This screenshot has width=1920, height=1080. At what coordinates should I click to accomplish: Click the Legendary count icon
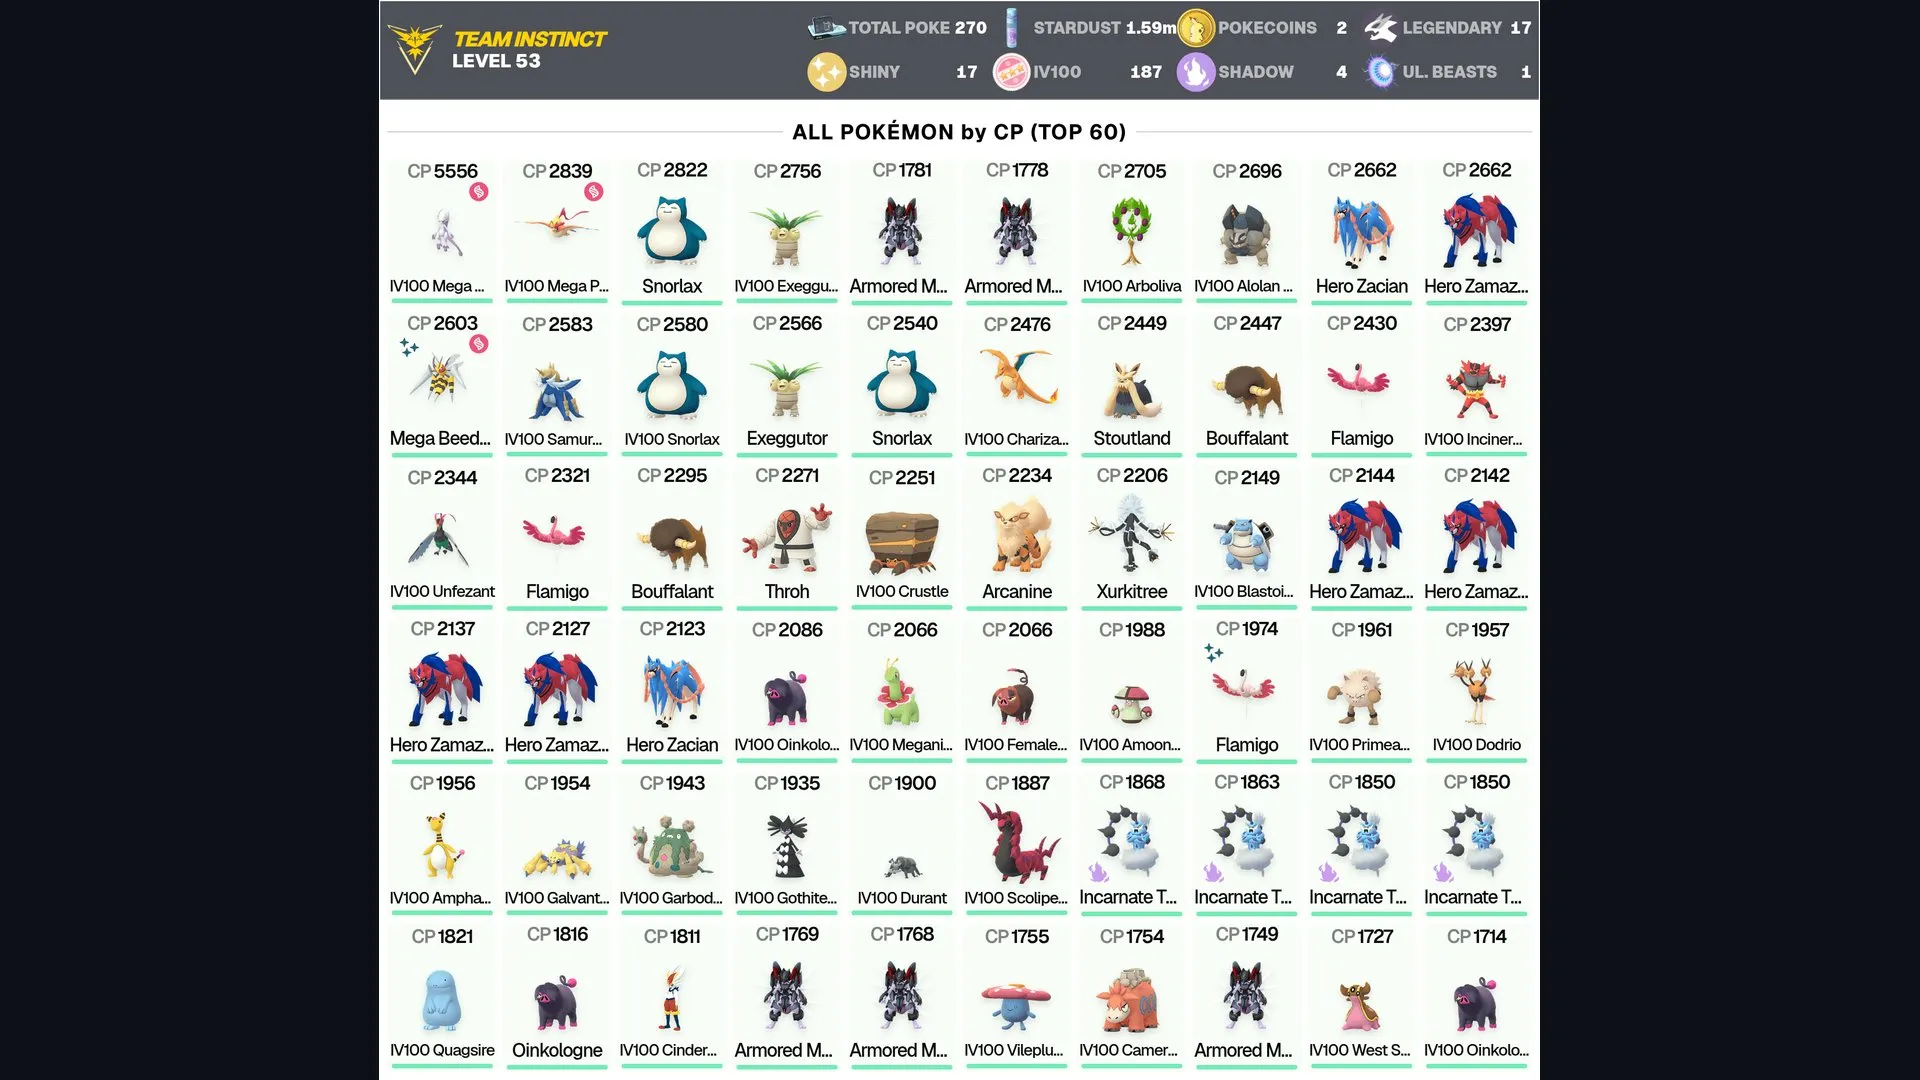1381,28
